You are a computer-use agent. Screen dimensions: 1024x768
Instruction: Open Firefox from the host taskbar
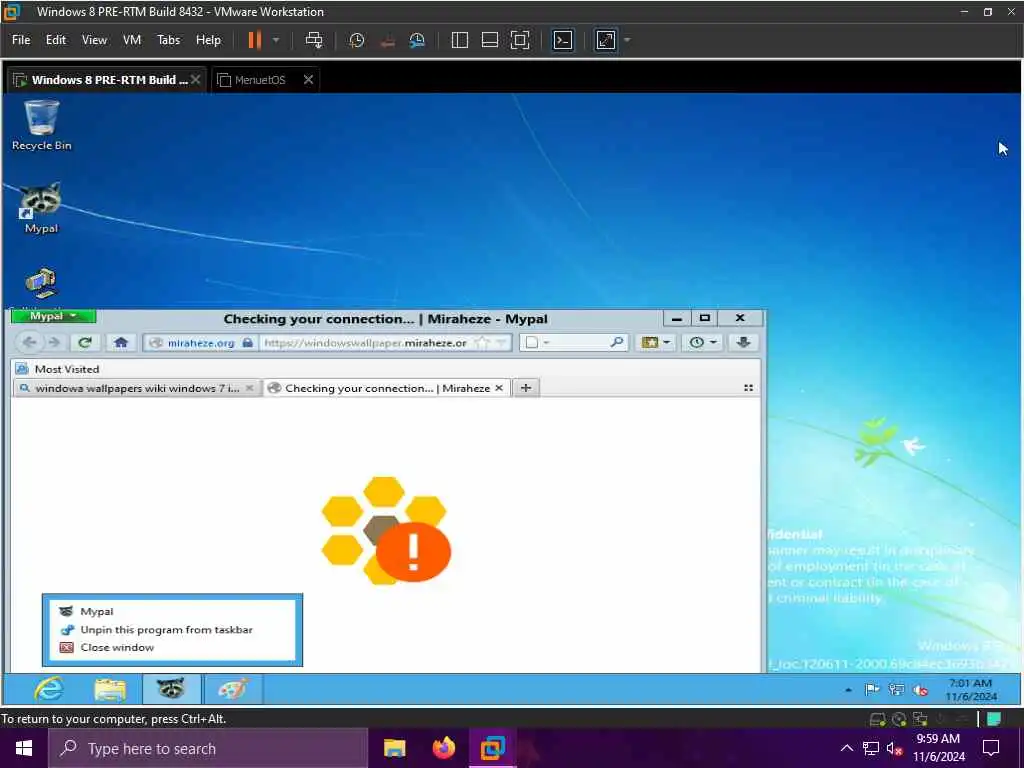tap(443, 748)
